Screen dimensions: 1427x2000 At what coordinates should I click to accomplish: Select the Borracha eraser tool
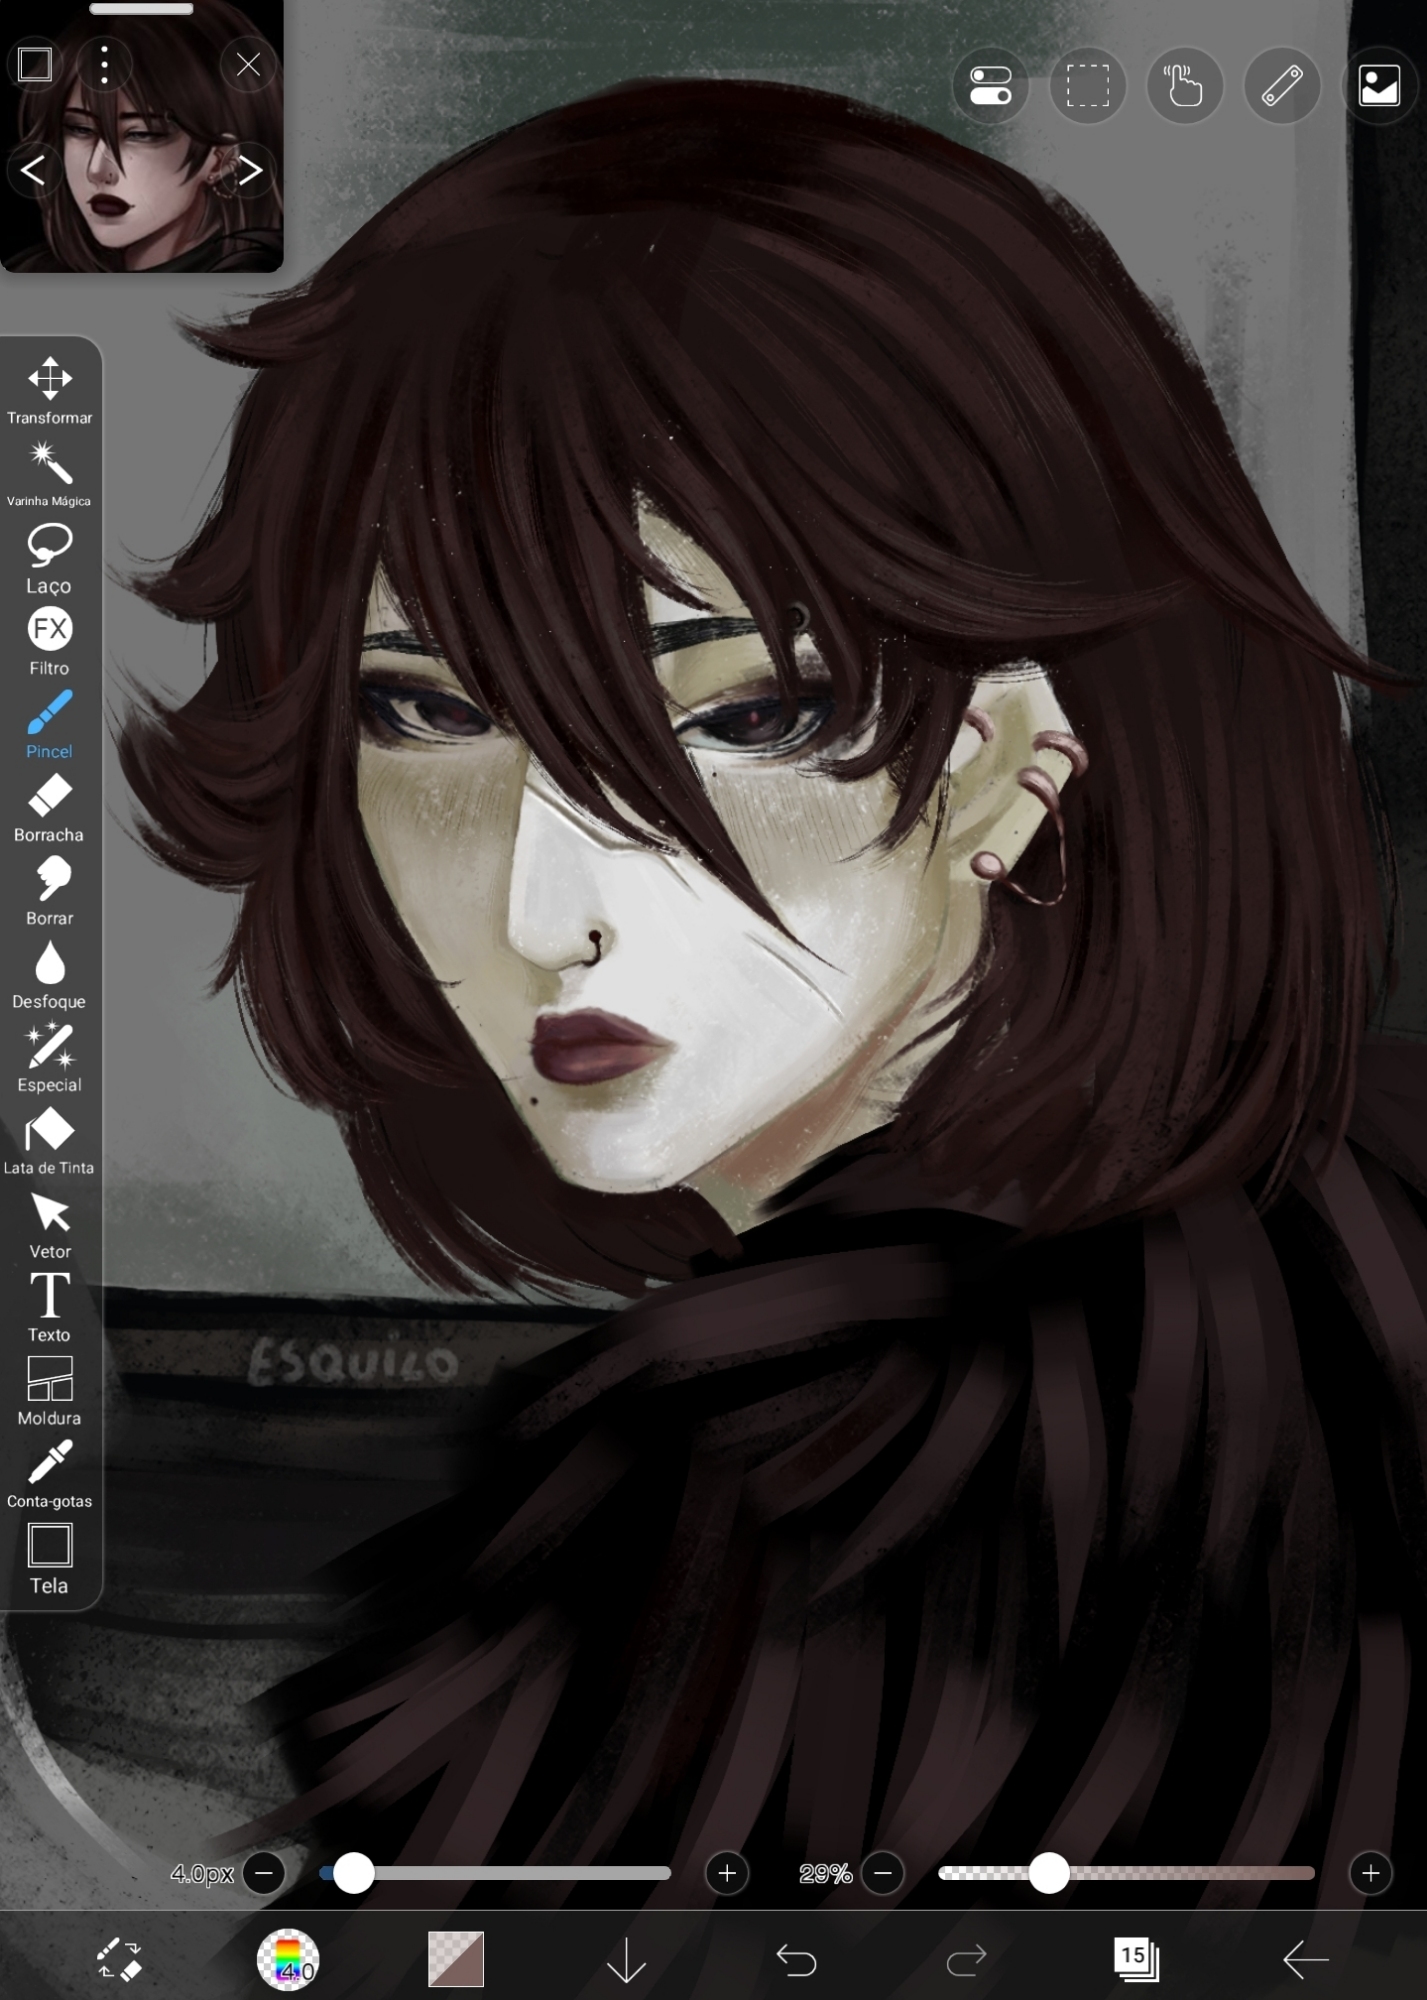tap(49, 807)
